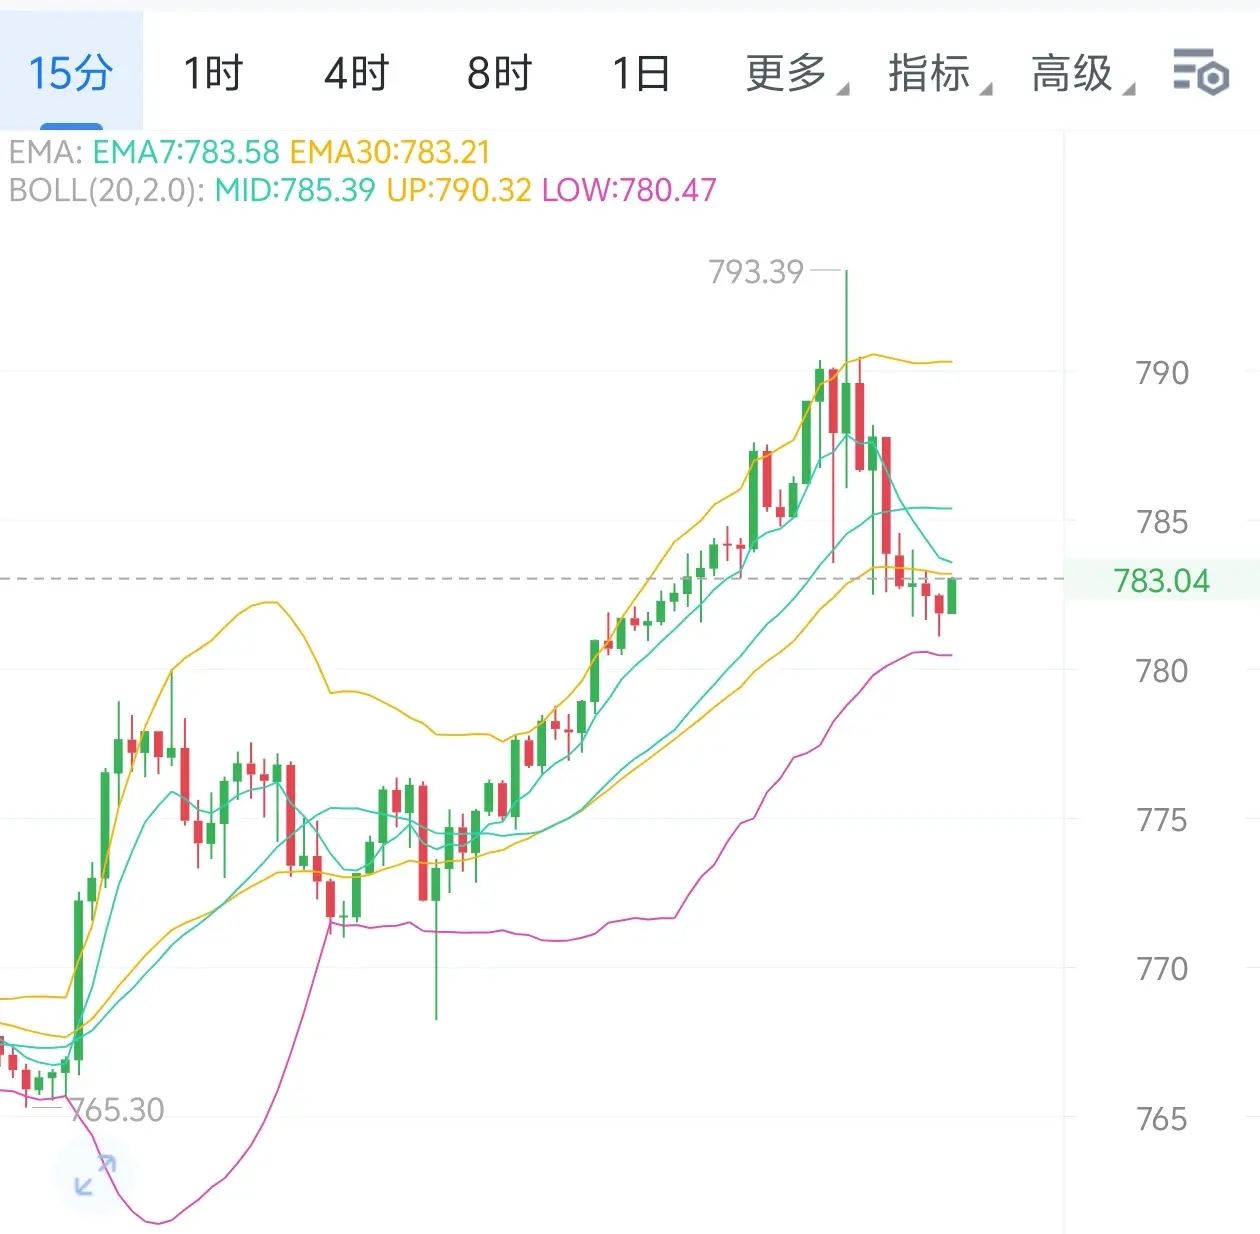Screen dimensions: 1260x1234
Task: Switch to the 1时 timeframe
Action: 213,73
